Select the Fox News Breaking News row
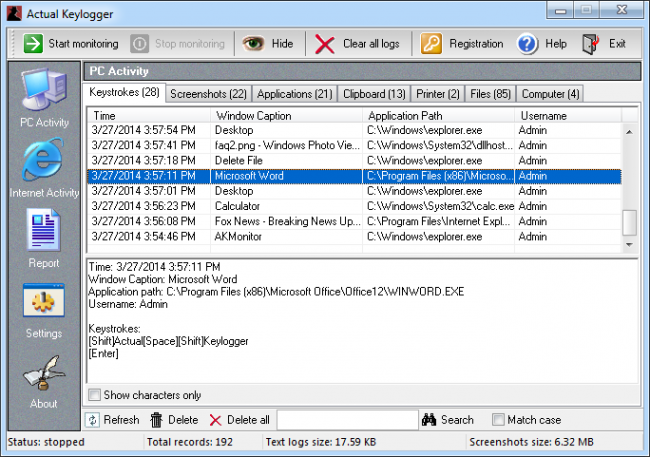The height and width of the screenshot is (457, 650). click(354, 221)
